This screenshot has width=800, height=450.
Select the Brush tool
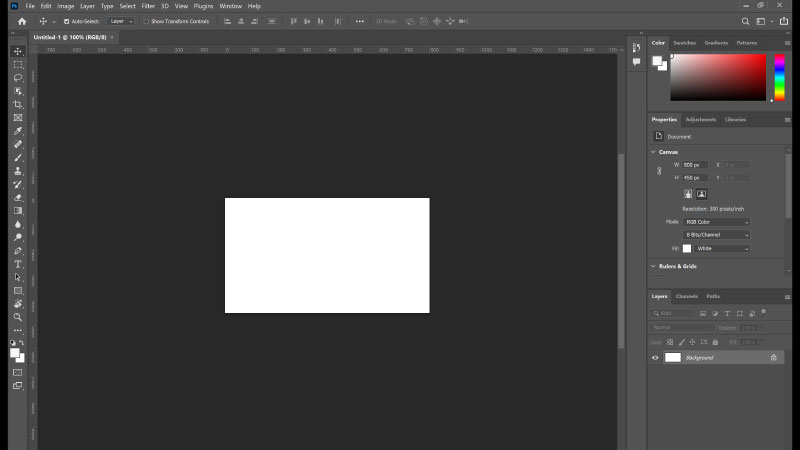click(x=18, y=158)
